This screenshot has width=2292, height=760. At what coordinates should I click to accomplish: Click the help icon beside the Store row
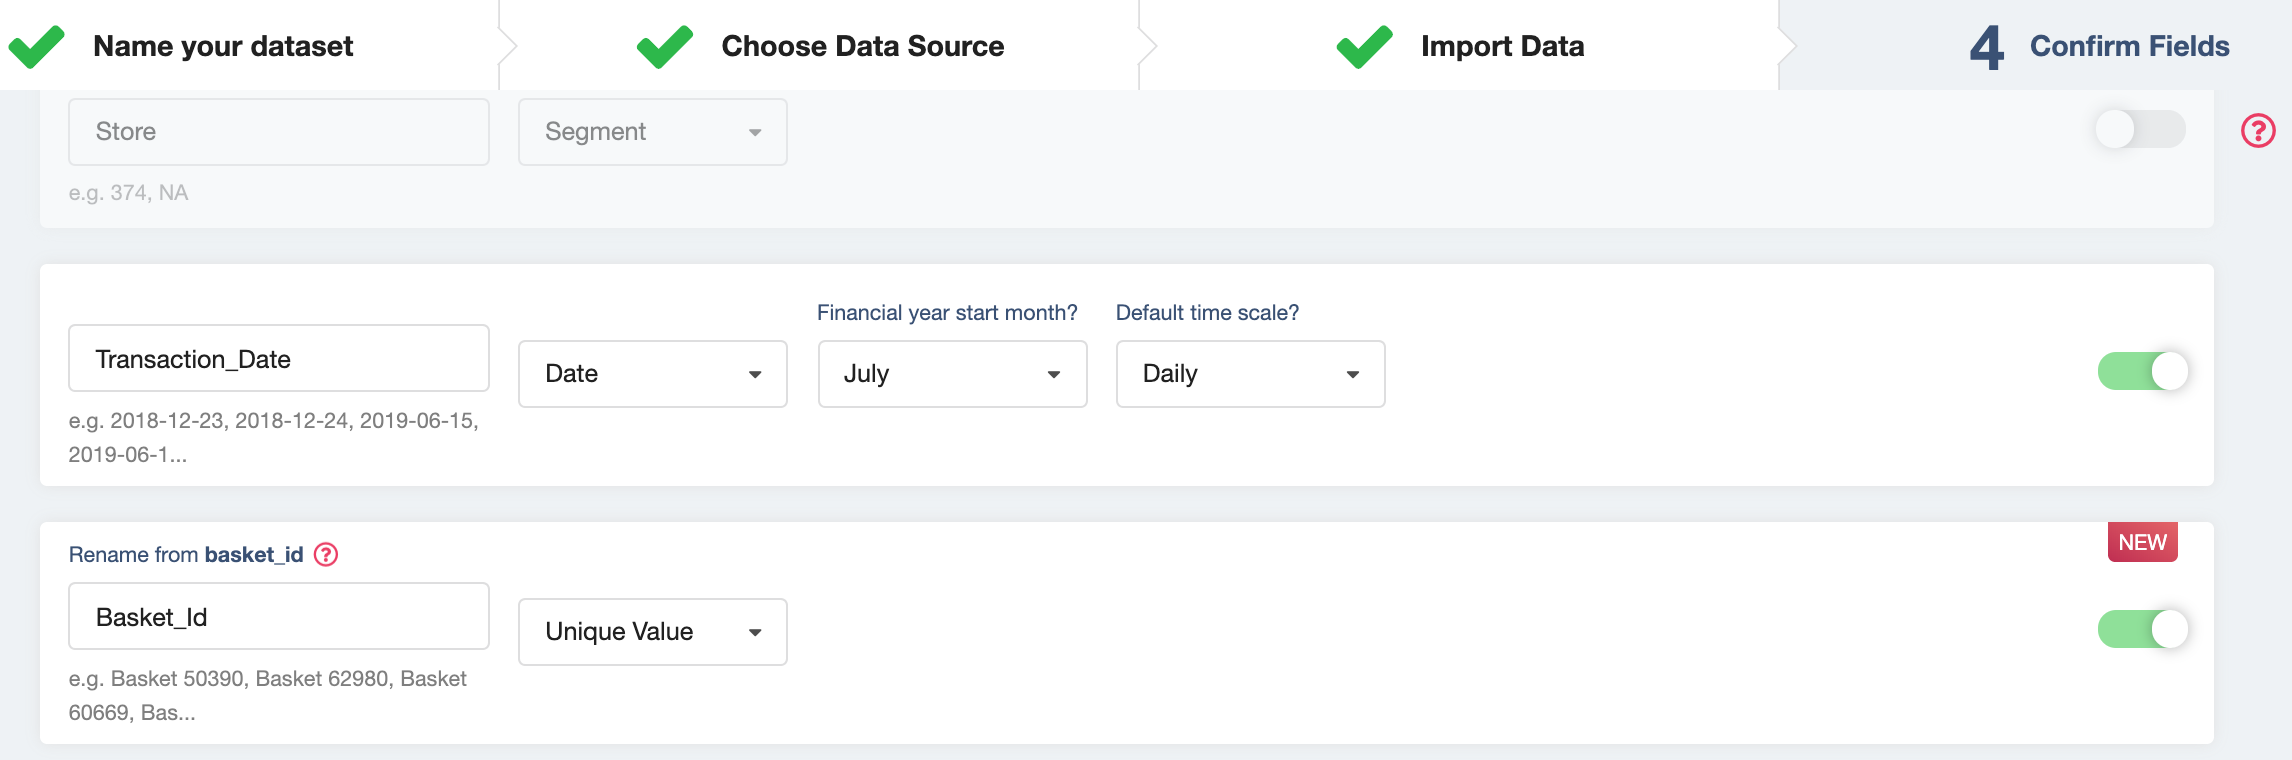click(2258, 131)
